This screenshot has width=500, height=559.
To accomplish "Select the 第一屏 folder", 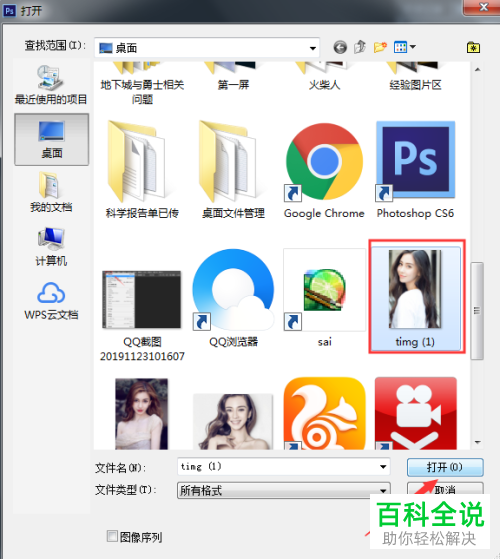I will (233, 77).
